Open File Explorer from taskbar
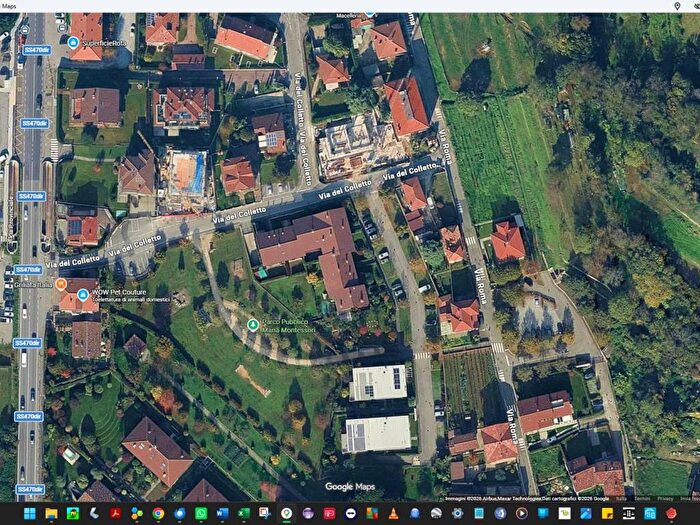The height and width of the screenshot is (525, 700). [51, 513]
